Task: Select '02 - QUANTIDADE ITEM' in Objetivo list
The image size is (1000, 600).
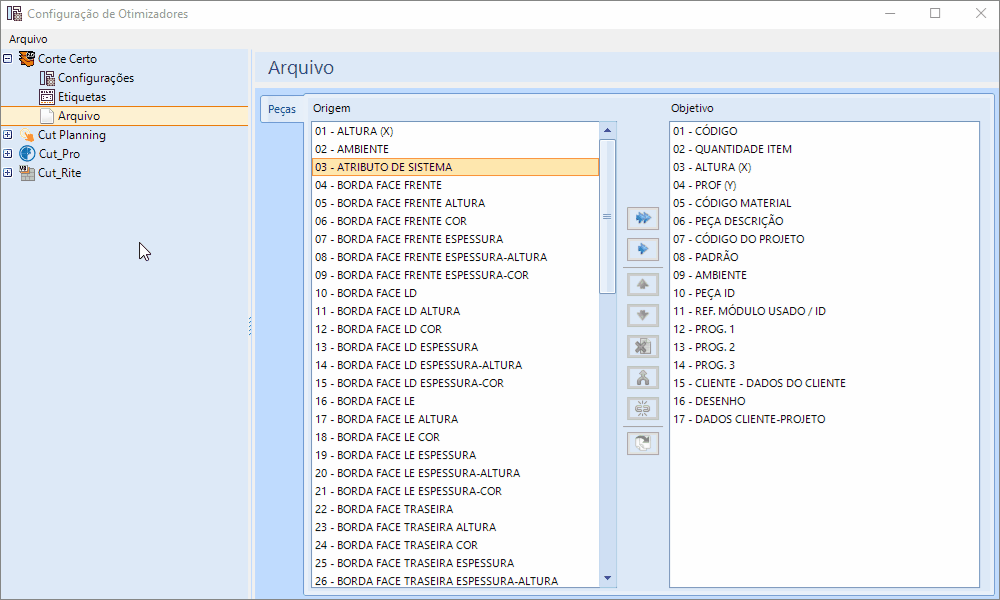Action: [824, 149]
